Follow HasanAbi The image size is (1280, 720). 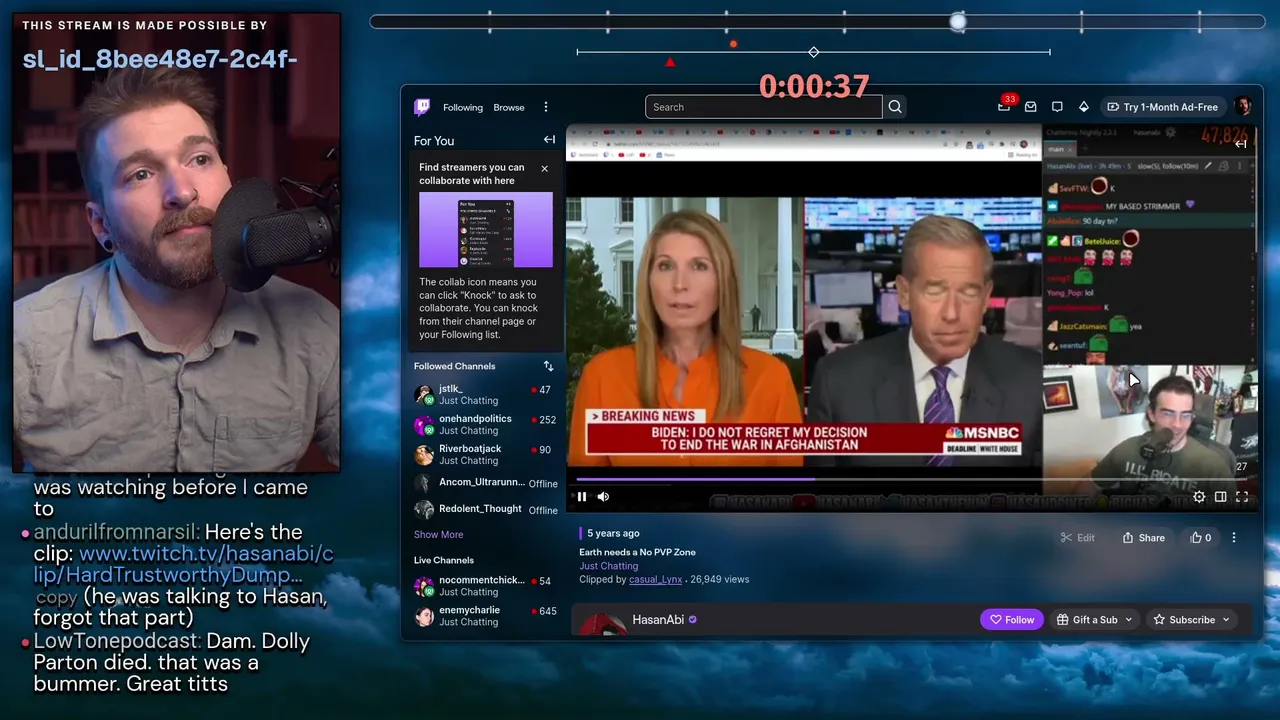click(x=1012, y=620)
